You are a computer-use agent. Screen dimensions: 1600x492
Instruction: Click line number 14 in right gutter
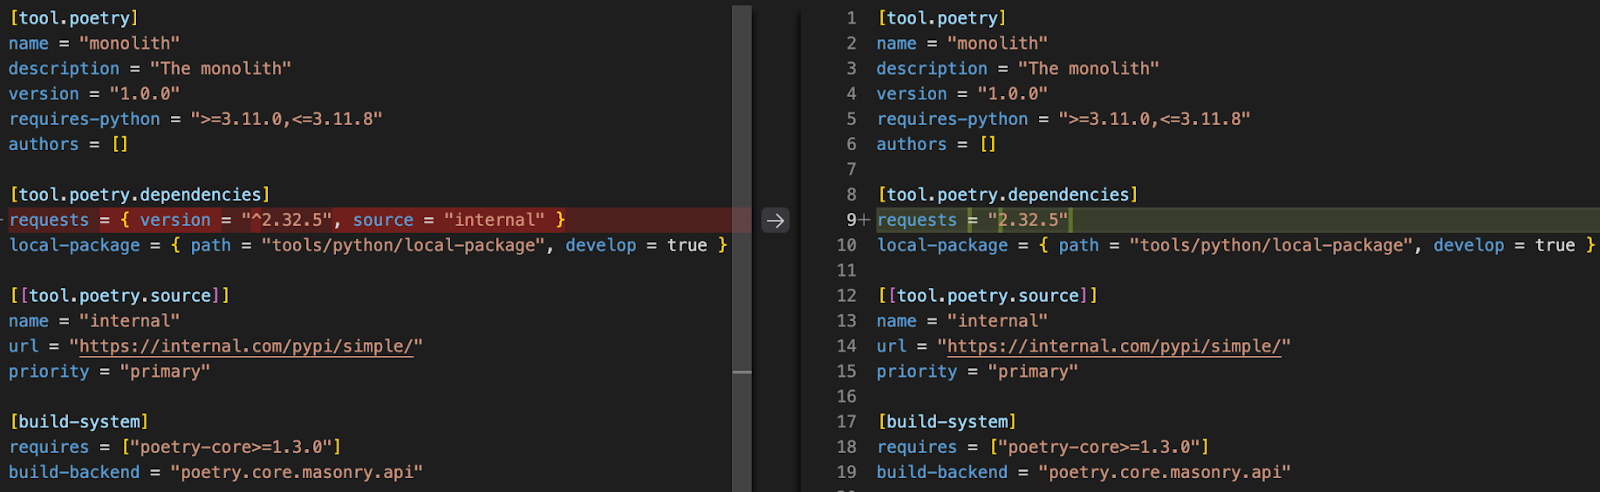coord(847,346)
